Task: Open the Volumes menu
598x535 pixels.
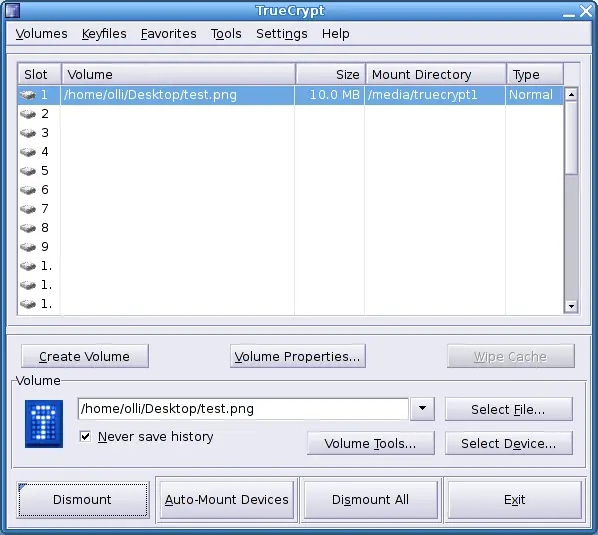Action: [42, 34]
